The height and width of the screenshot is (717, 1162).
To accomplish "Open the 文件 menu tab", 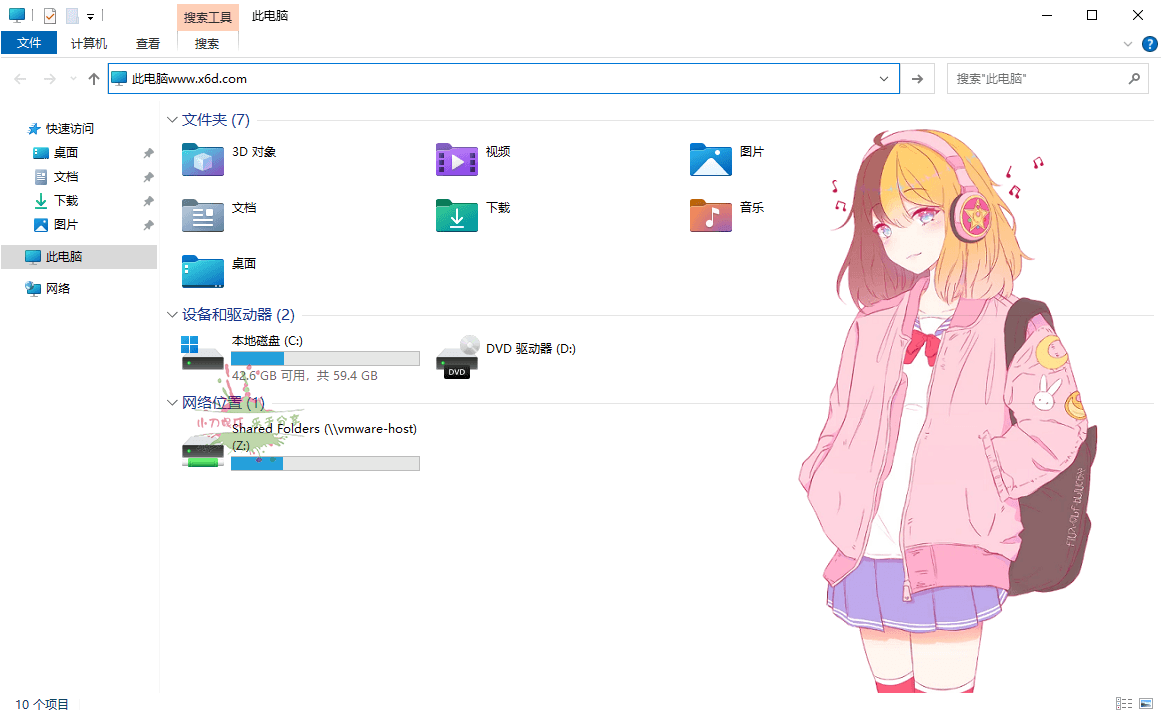I will [29, 43].
